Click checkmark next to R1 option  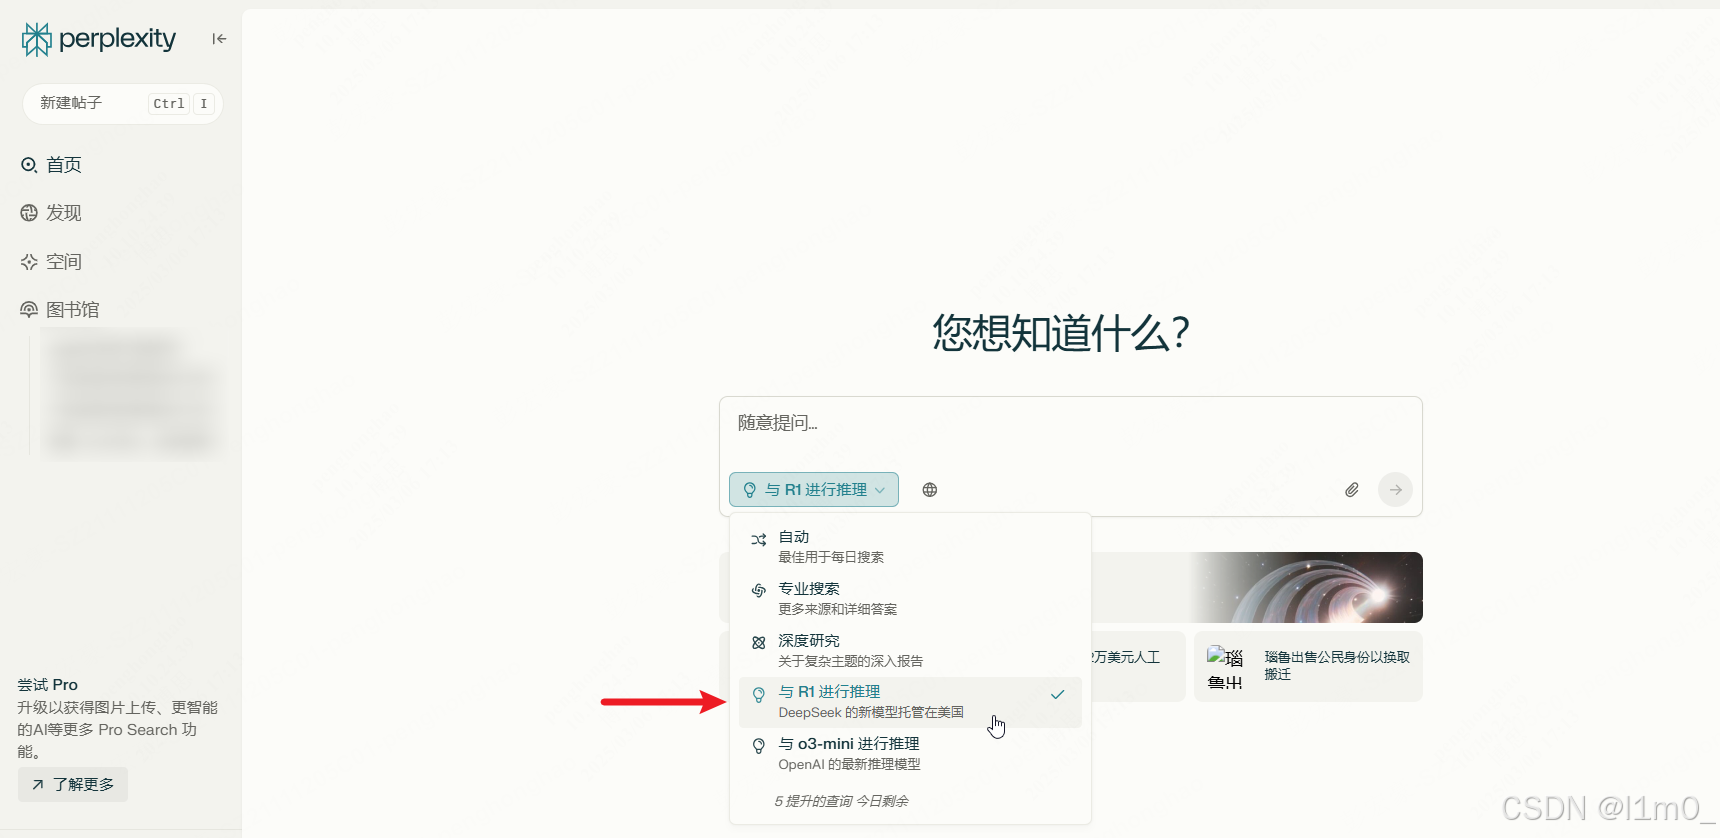(1058, 694)
